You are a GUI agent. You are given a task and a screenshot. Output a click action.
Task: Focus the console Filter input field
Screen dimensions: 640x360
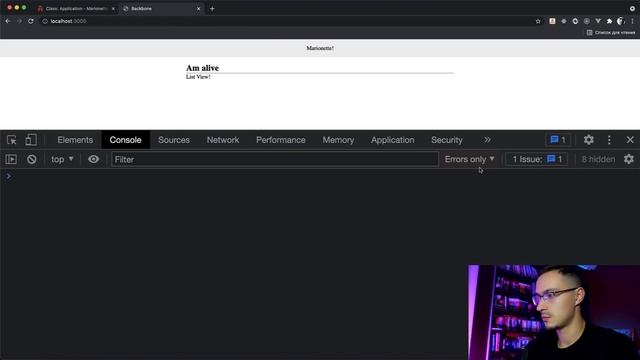[275, 159]
